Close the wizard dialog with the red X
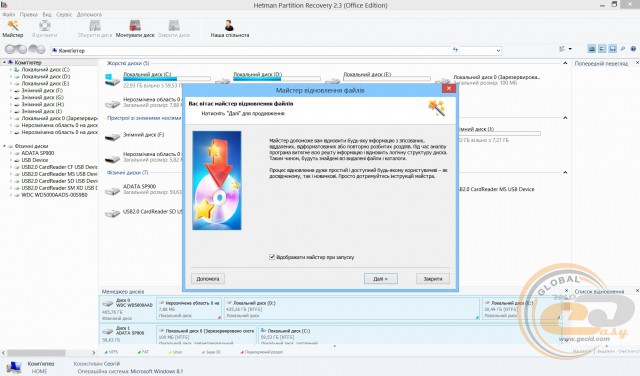This screenshot has width=640, height=376. pos(449,88)
